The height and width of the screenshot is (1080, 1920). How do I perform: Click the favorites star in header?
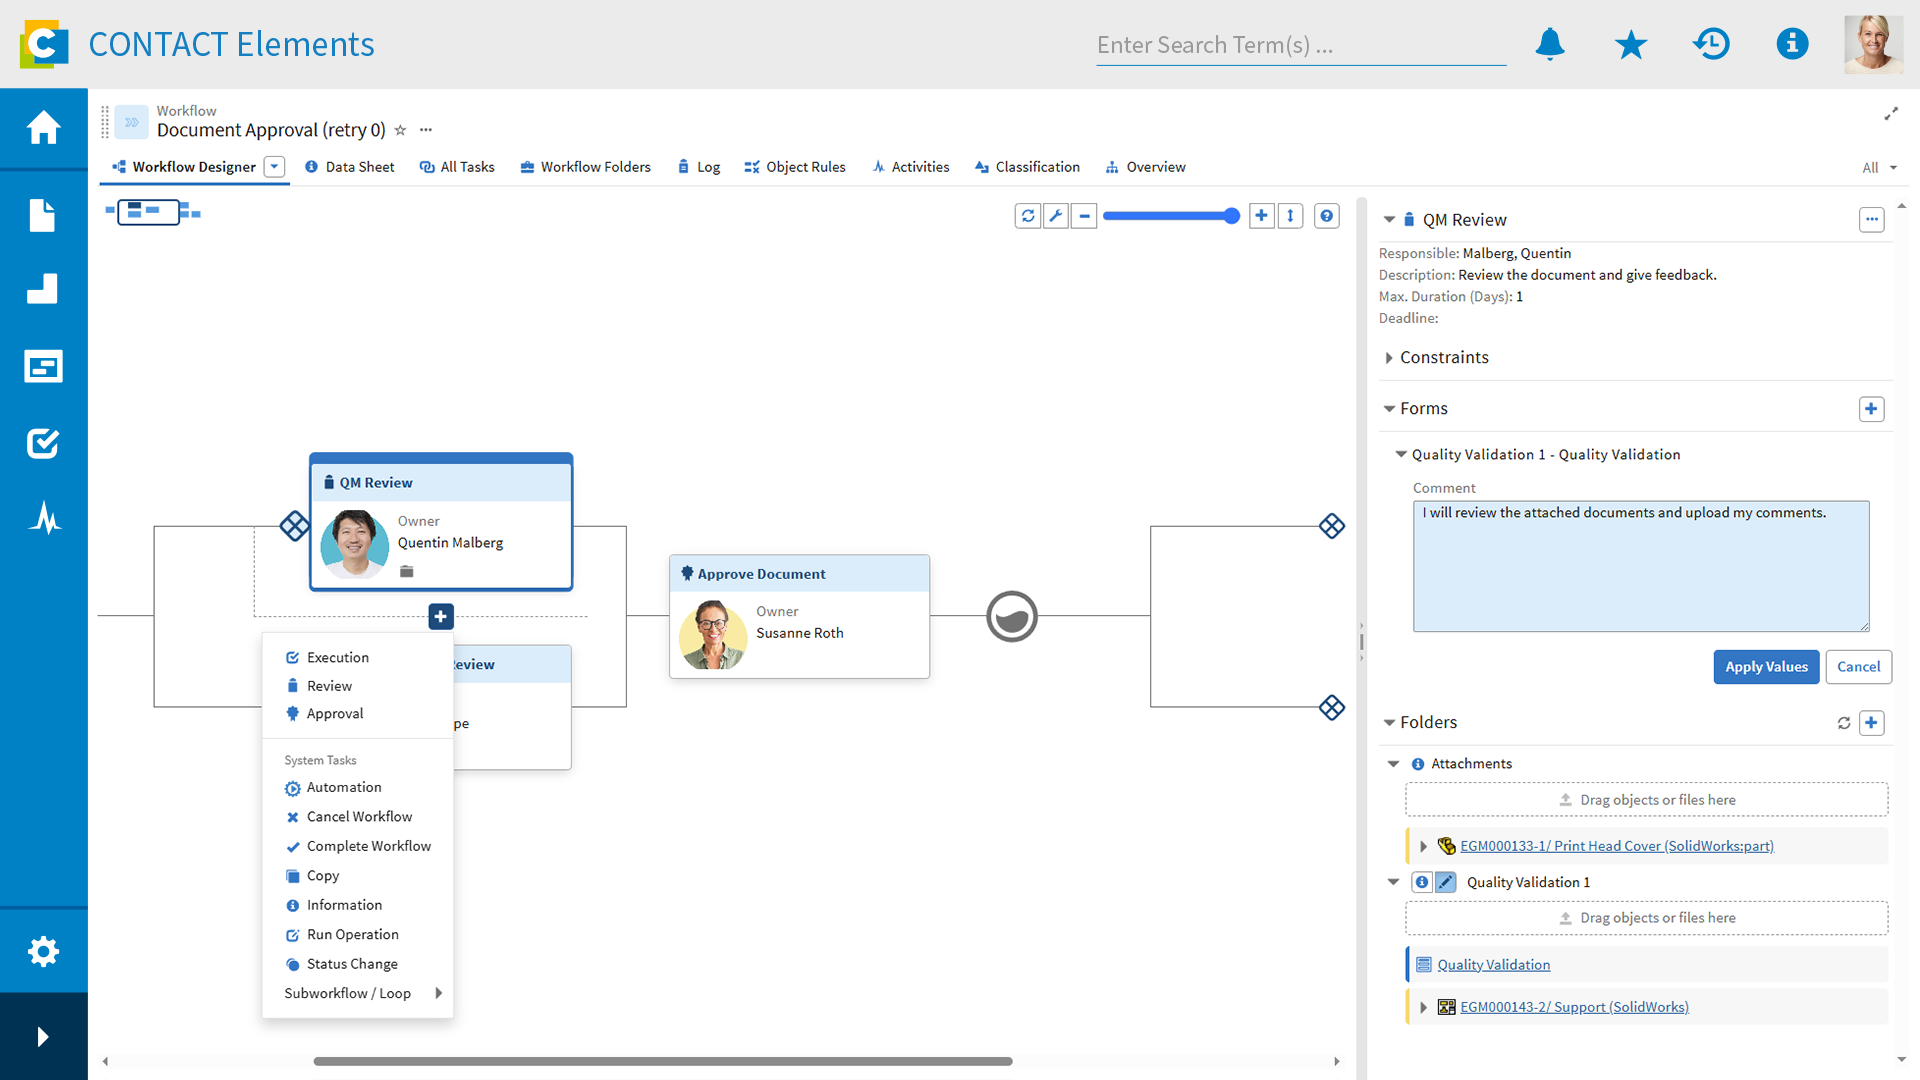1630,44
